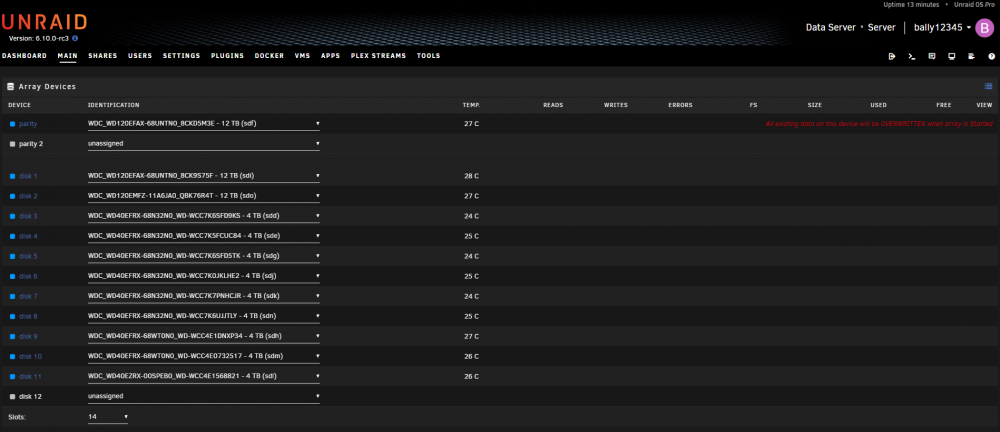Open the disk 10 link
The image size is (1000, 432).
click(30, 356)
